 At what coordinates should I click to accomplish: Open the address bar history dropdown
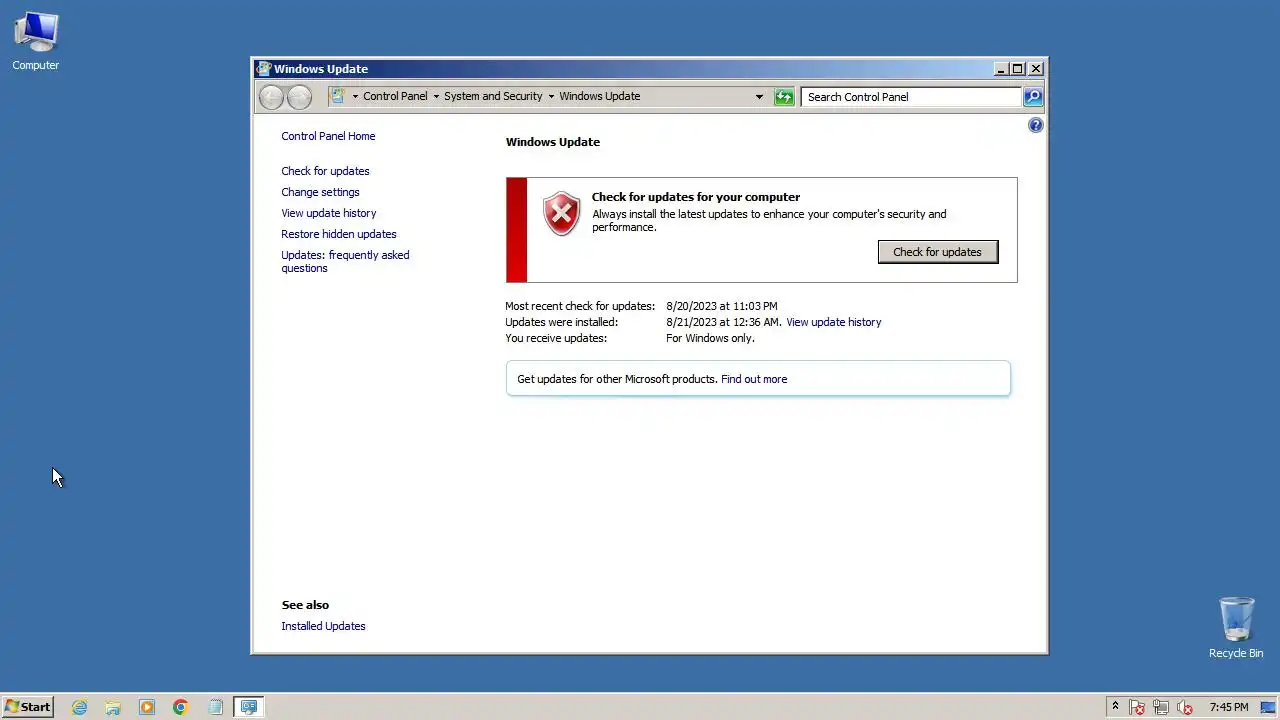pos(759,97)
